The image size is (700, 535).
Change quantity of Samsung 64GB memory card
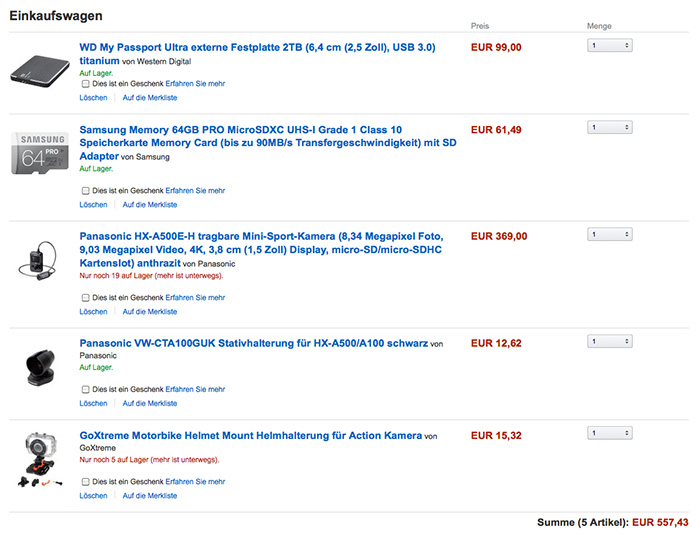(x=610, y=127)
